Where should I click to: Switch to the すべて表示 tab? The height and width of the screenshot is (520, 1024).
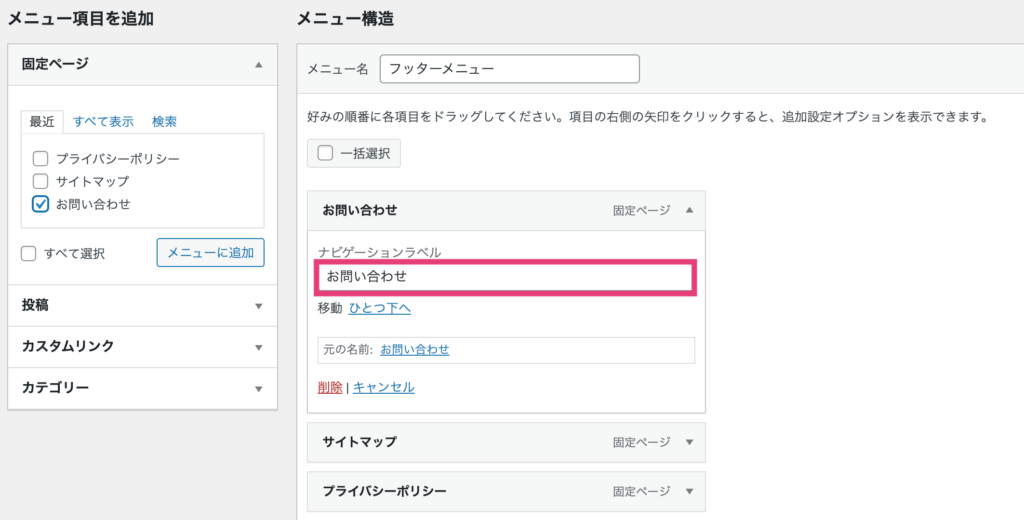103,122
